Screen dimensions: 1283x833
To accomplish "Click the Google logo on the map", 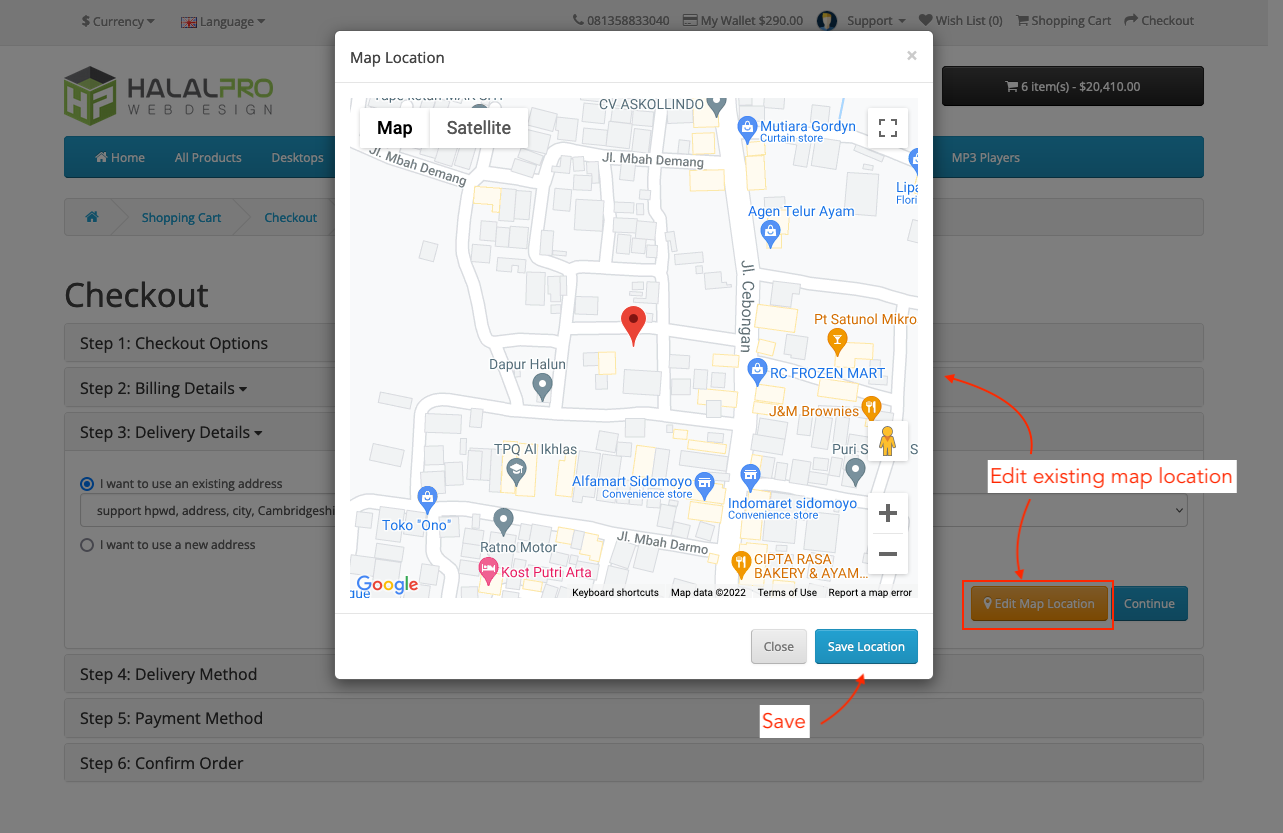I will [x=386, y=585].
